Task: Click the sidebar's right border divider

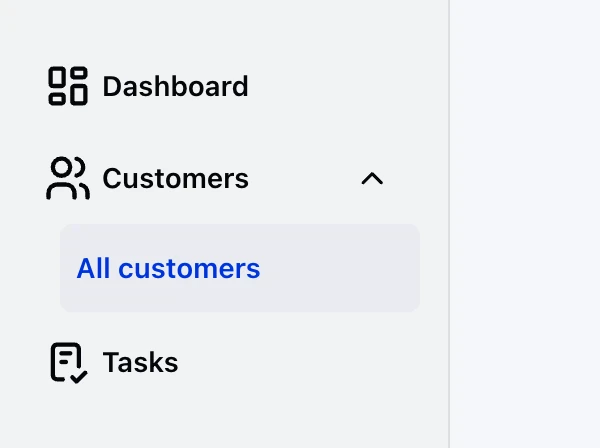Action: (450, 224)
